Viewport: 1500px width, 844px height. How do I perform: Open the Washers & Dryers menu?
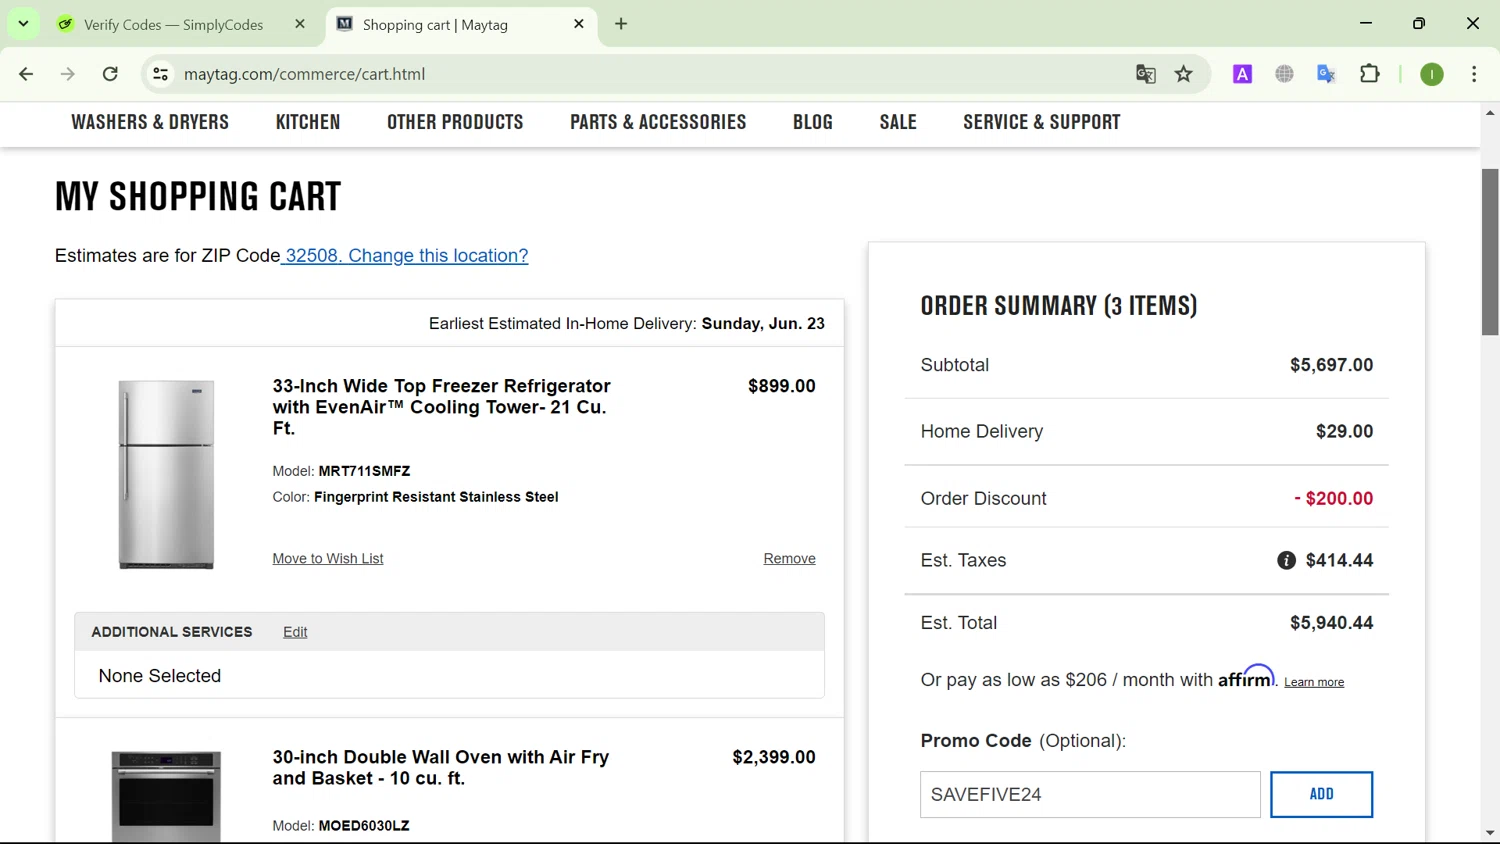coord(150,122)
